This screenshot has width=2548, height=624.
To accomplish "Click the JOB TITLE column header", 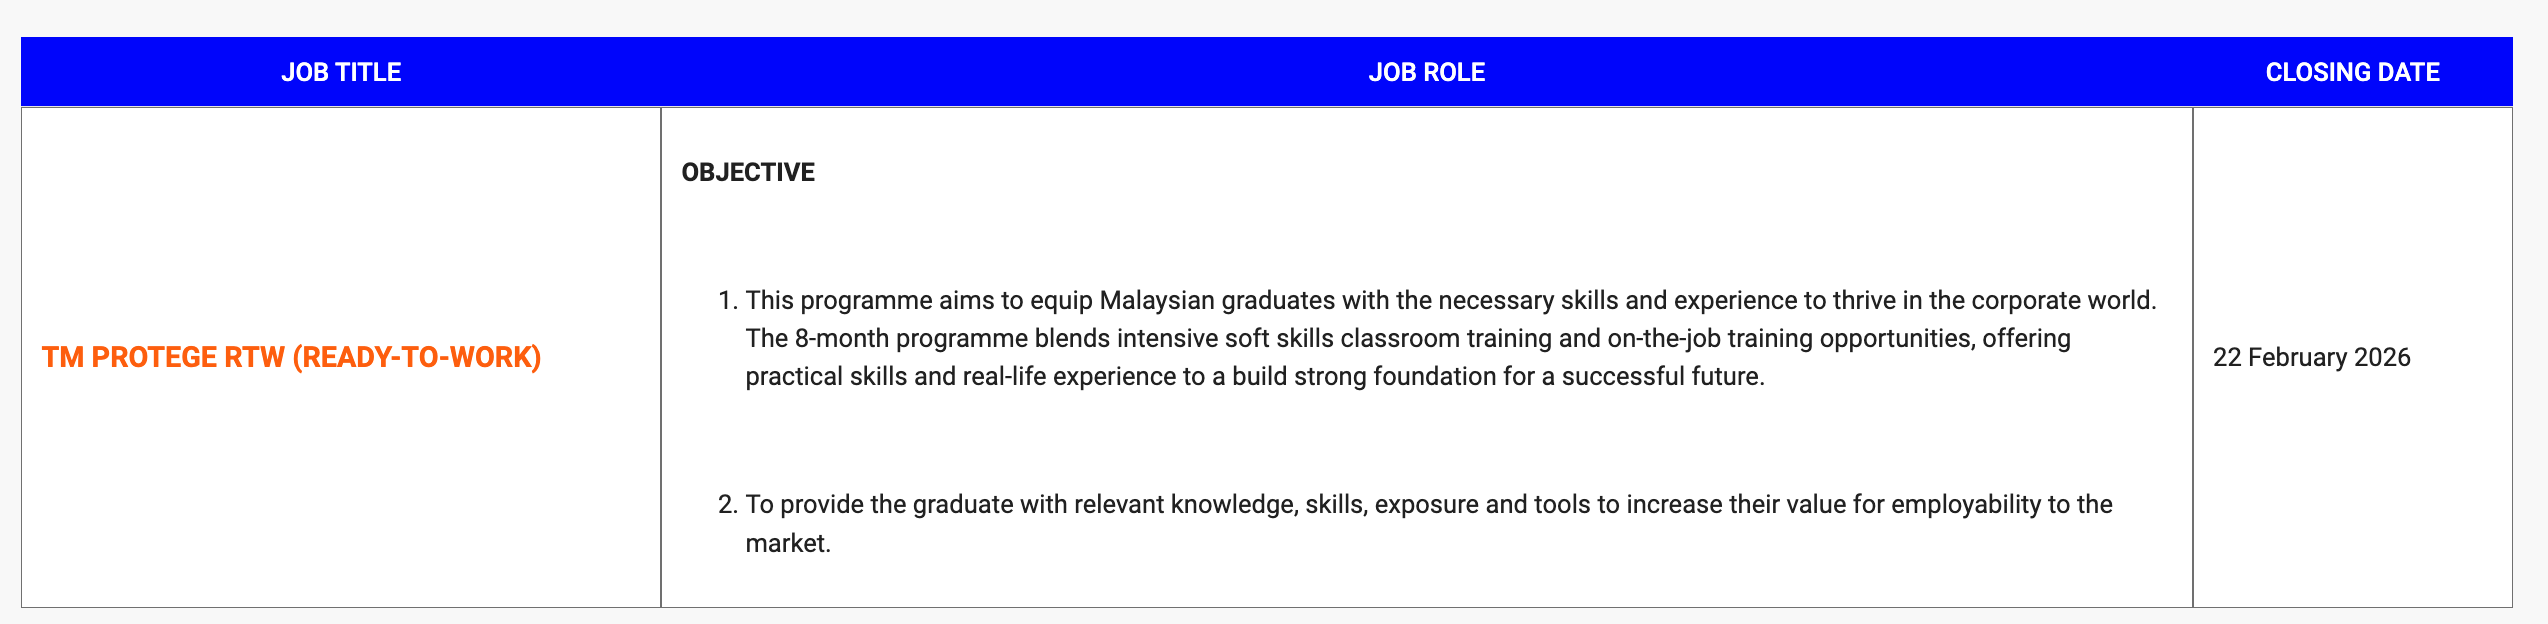I will click(x=341, y=72).
